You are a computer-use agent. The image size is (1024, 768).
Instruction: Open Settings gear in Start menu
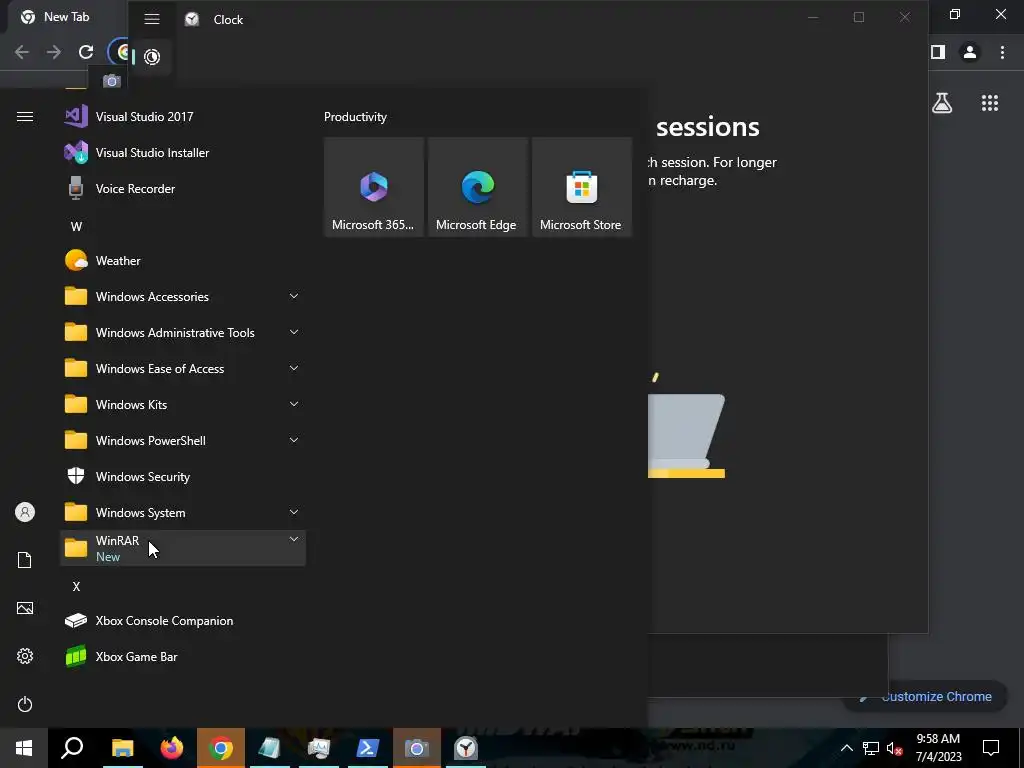point(25,656)
